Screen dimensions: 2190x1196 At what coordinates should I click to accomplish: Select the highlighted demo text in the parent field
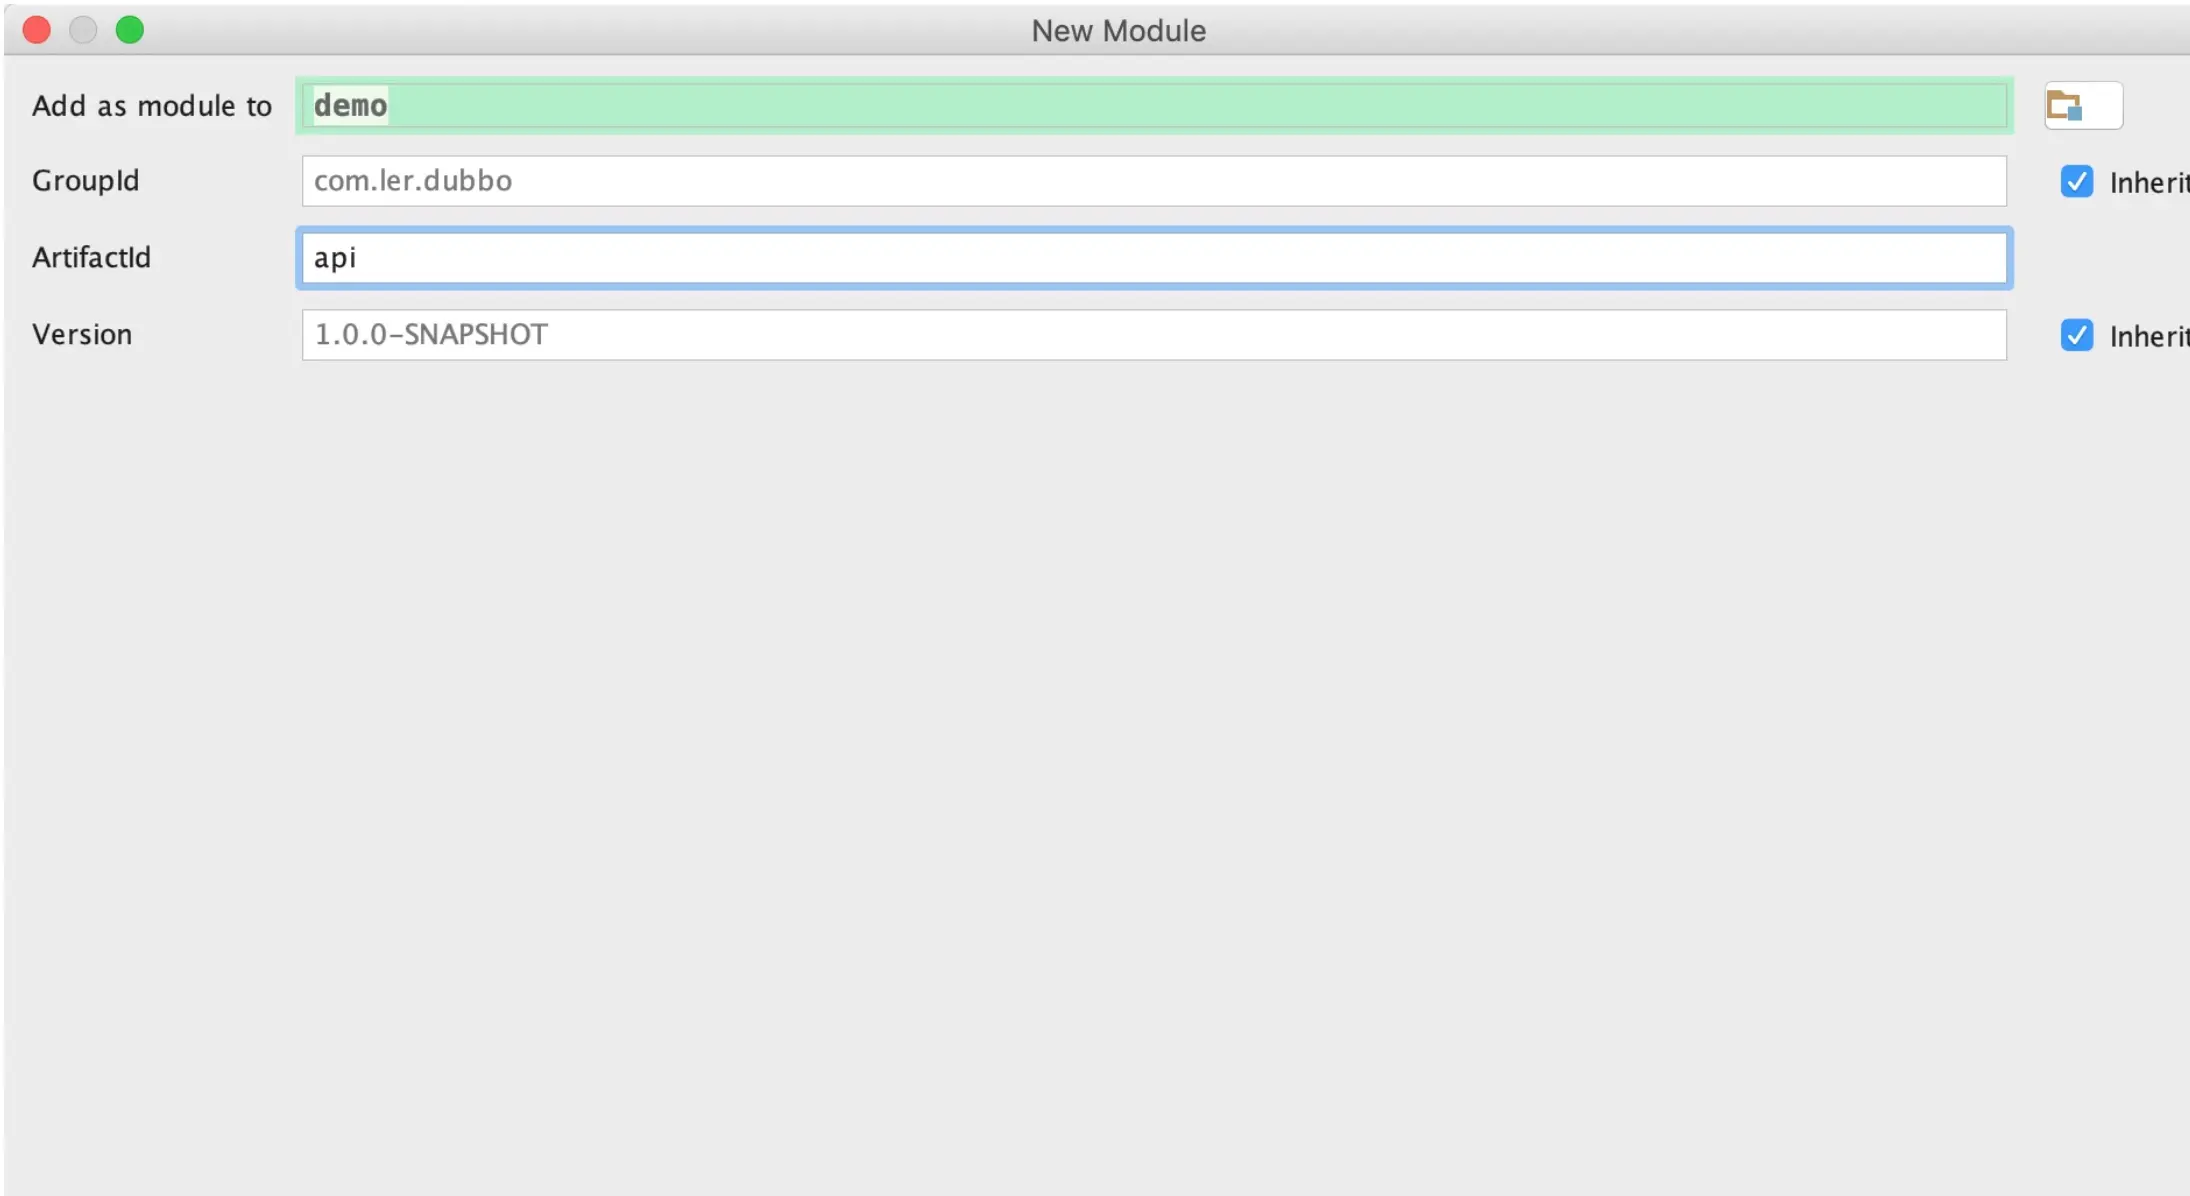[x=350, y=105]
